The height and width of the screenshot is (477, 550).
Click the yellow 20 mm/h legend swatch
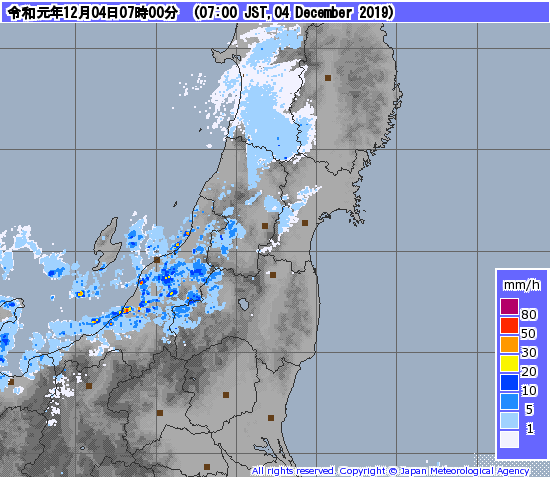[x=509, y=363]
